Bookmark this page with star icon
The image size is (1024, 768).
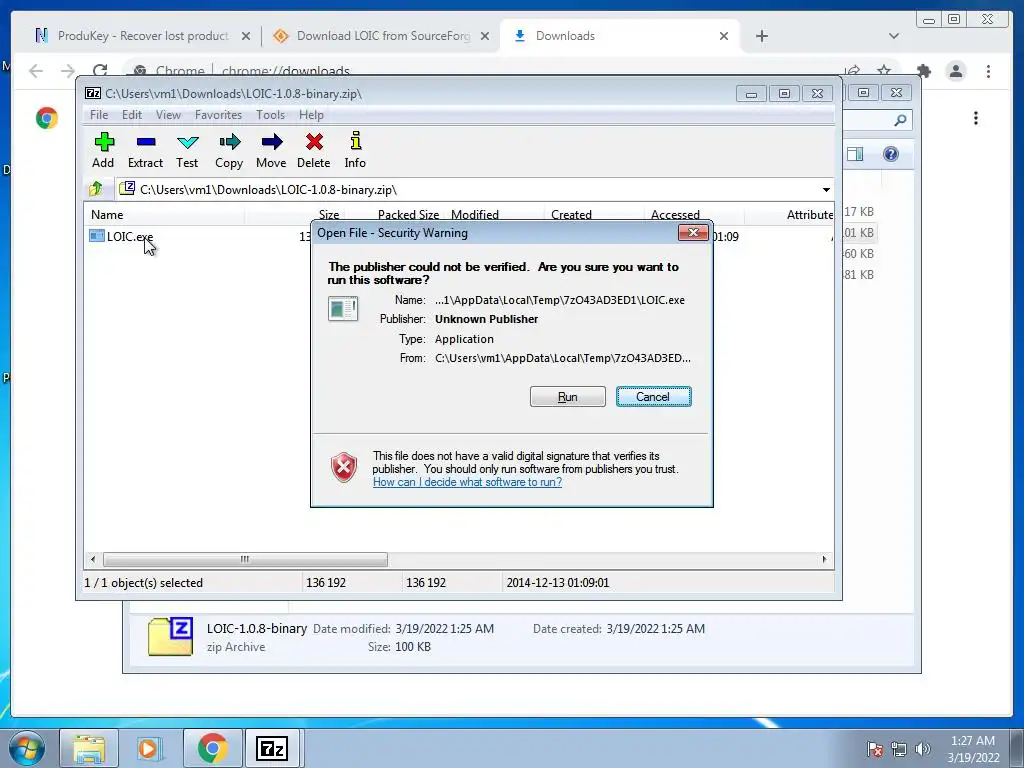coord(884,71)
